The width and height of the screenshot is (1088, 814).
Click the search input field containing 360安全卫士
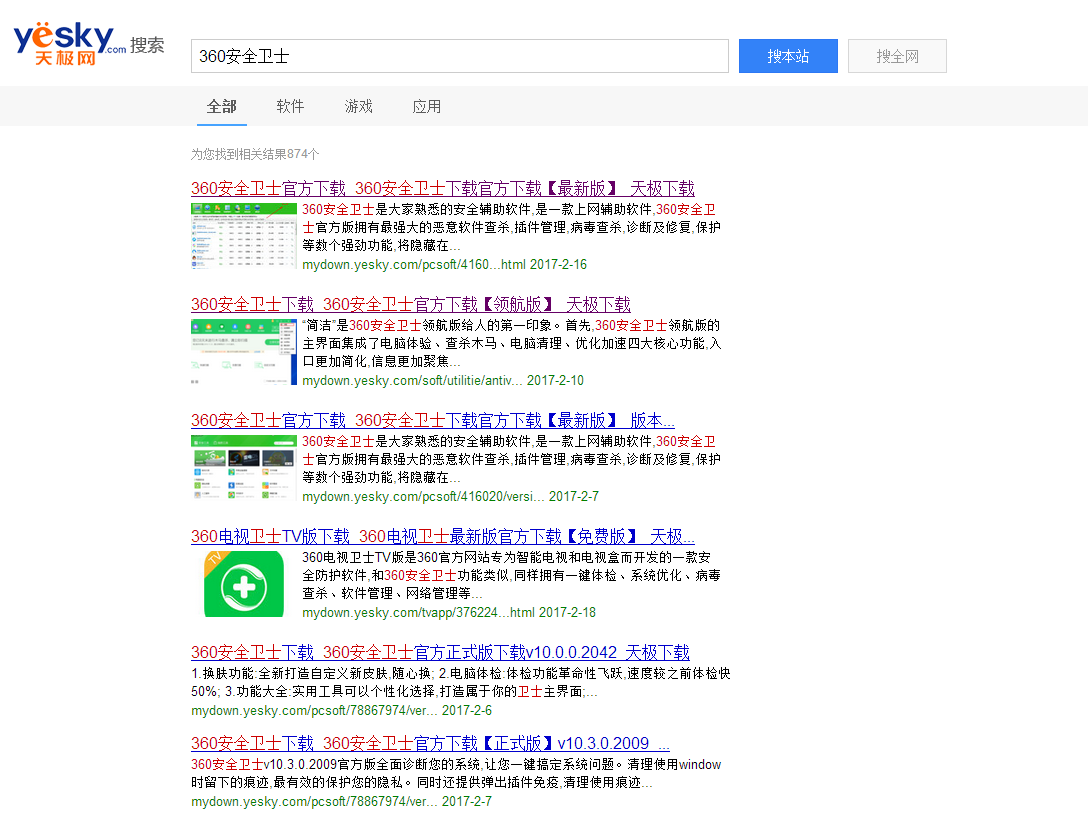(x=459, y=56)
